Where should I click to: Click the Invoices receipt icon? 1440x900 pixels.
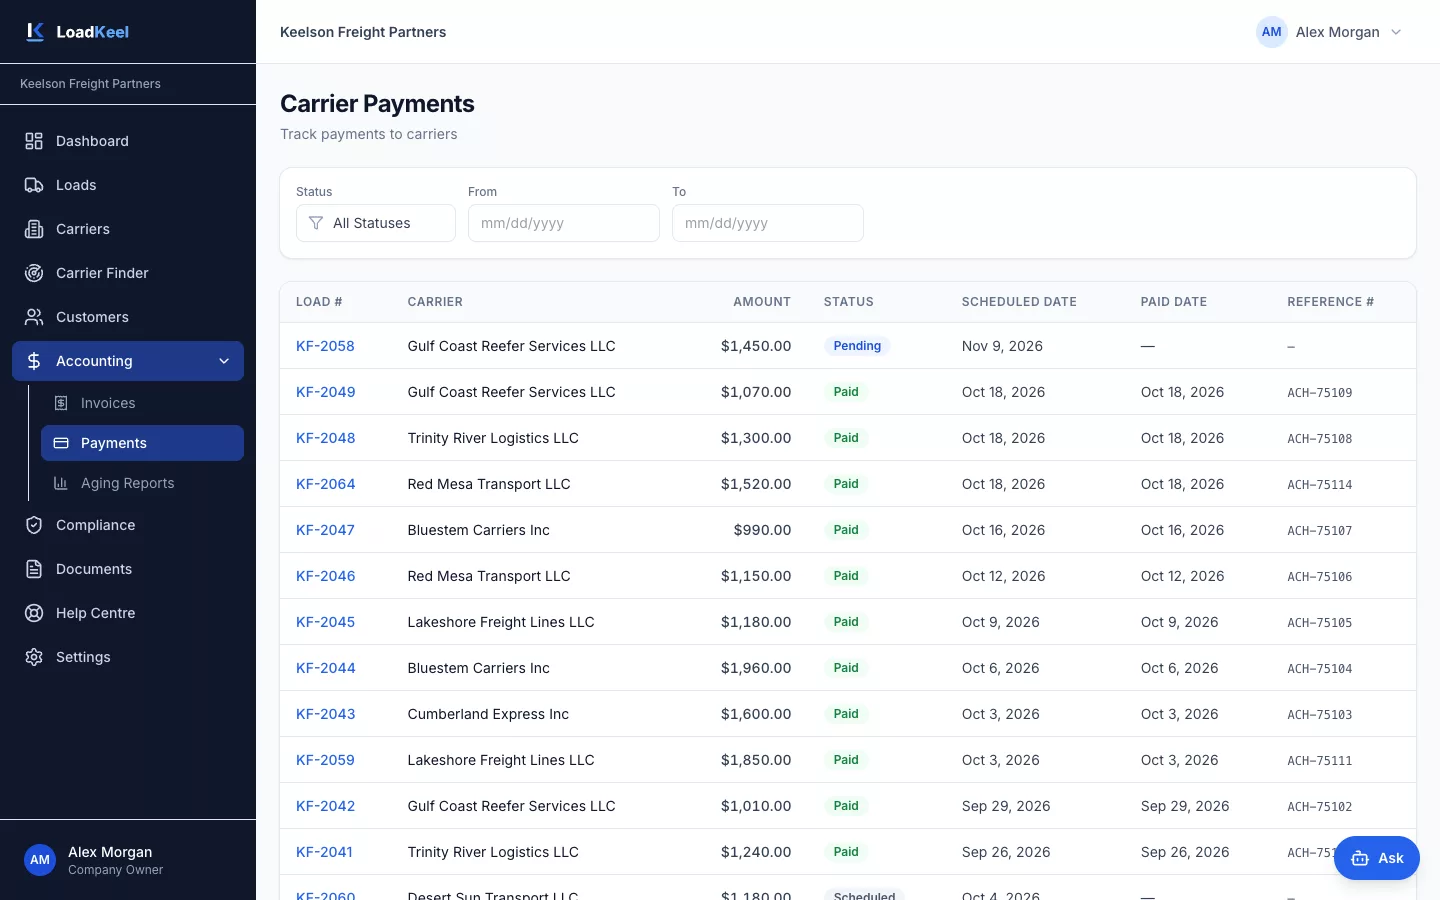[61, 403]
